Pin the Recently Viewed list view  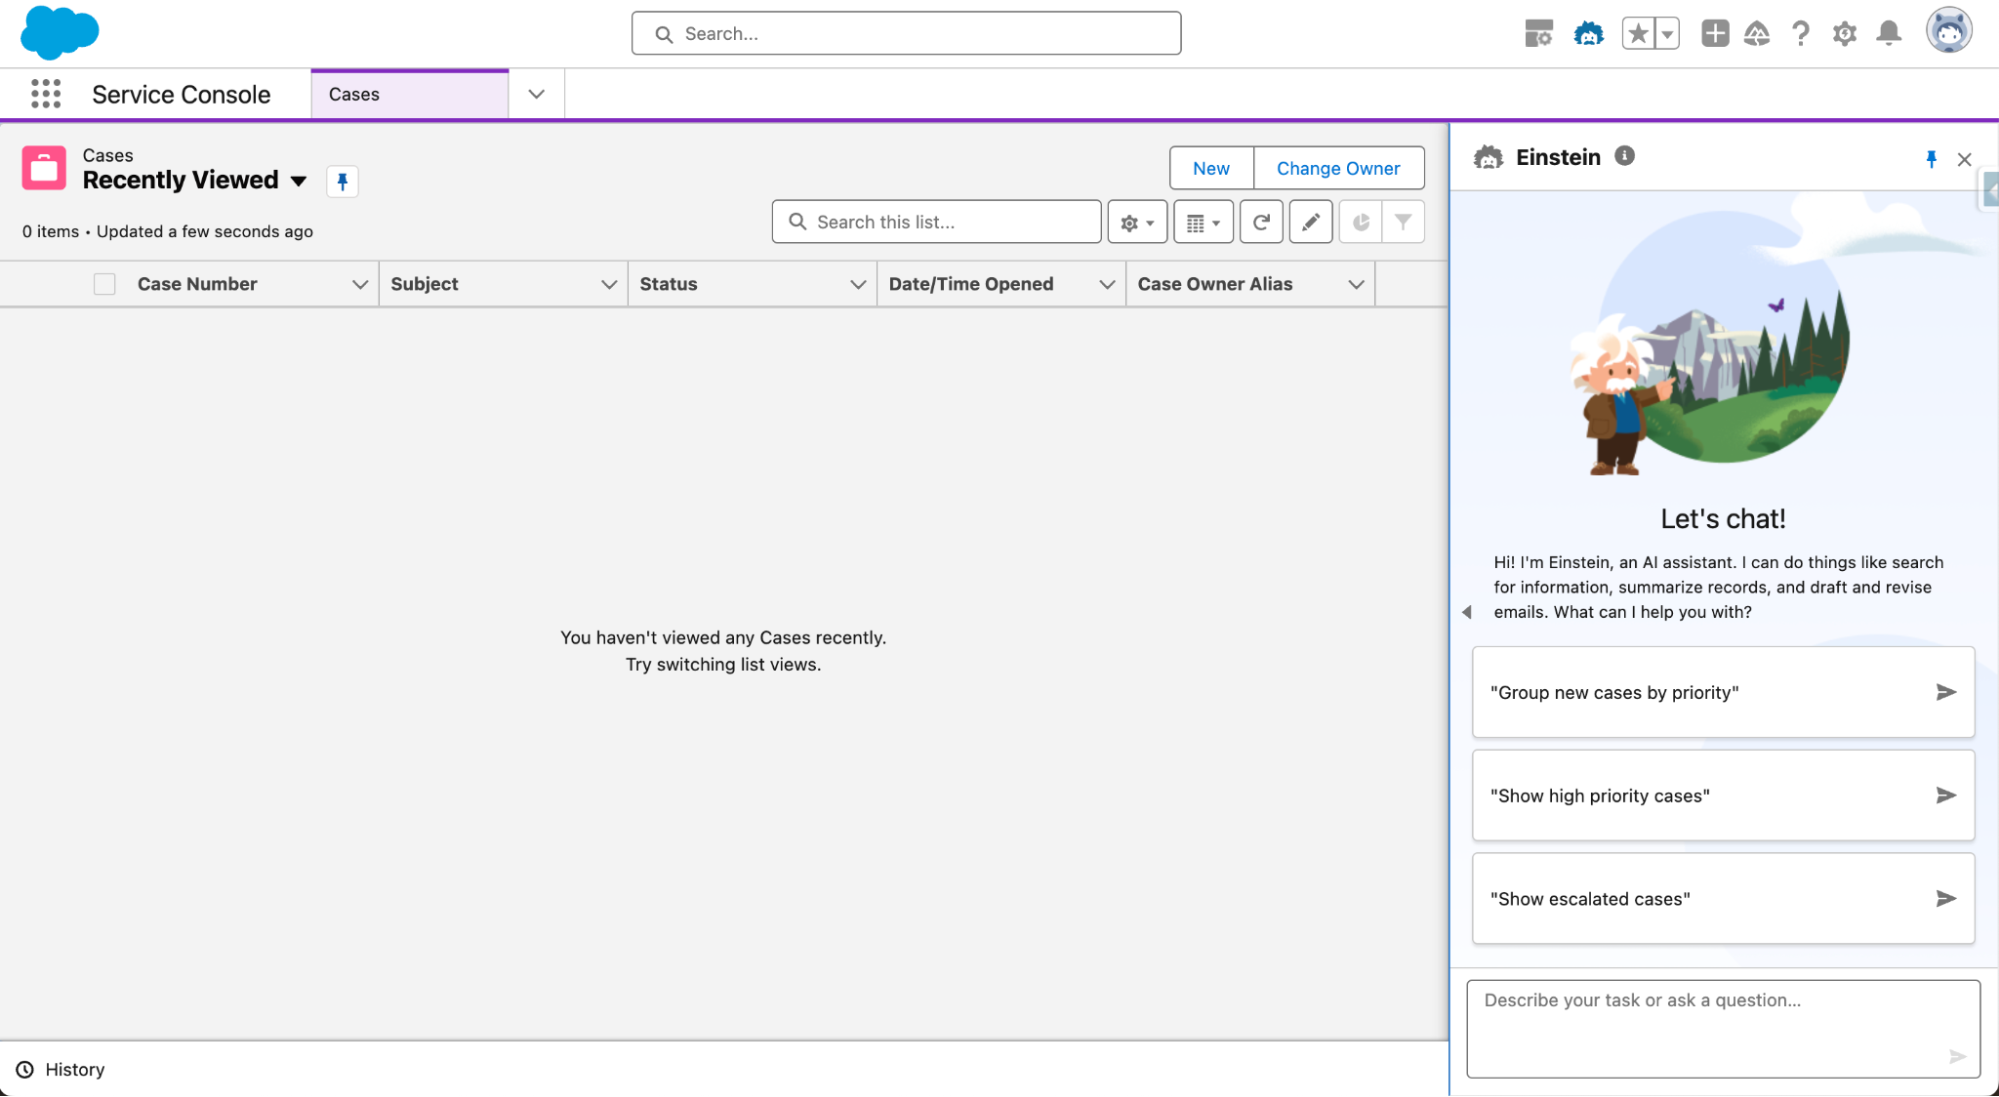pos(343,181)
